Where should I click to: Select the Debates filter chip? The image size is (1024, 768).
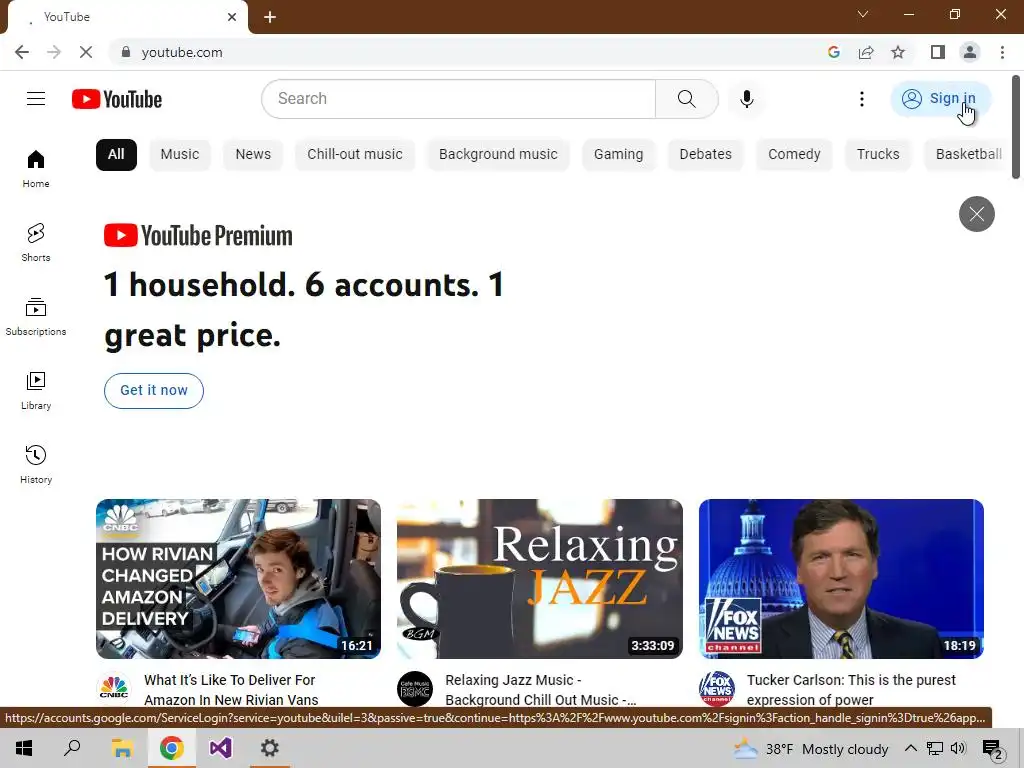coord(705,155)
